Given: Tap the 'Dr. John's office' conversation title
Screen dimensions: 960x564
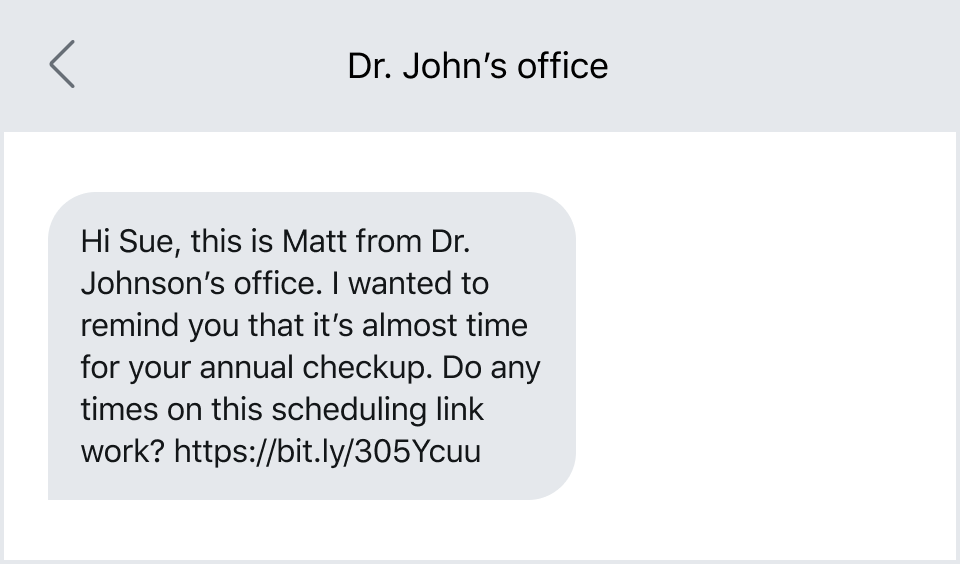Looking at the screenshot, I should point(478,66).
